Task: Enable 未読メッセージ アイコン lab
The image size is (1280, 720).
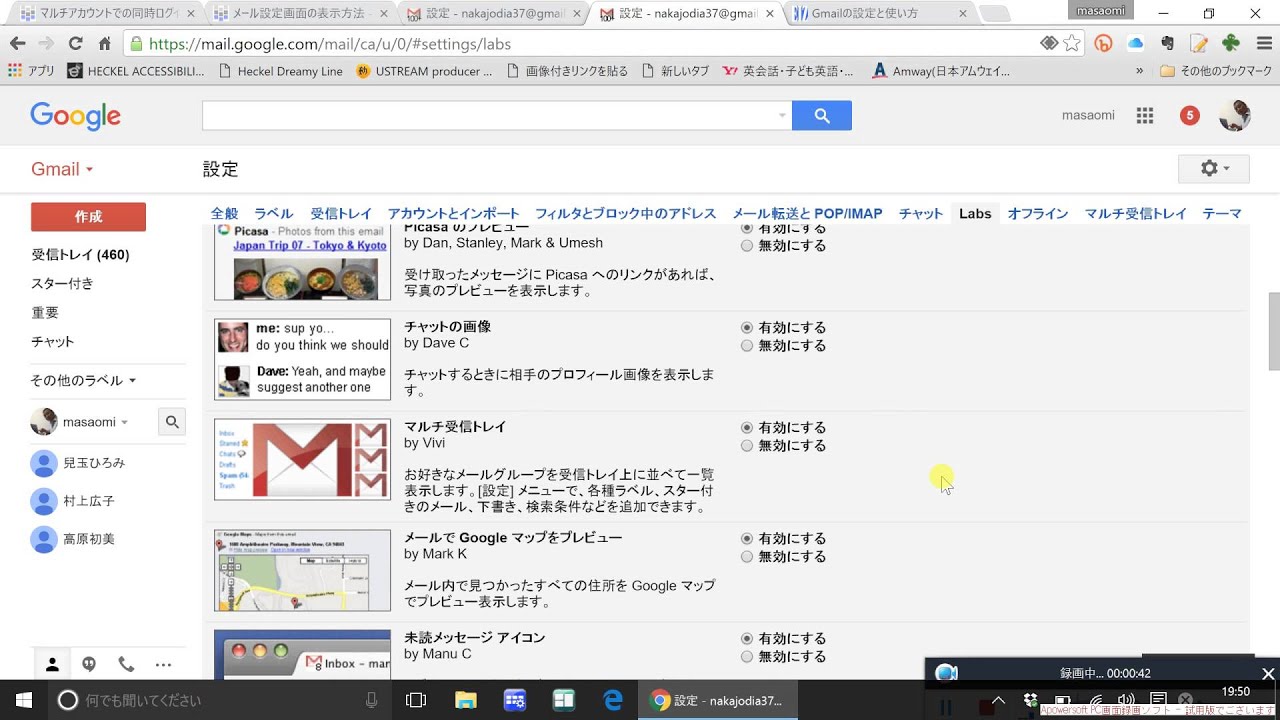Action: [747, 638]
